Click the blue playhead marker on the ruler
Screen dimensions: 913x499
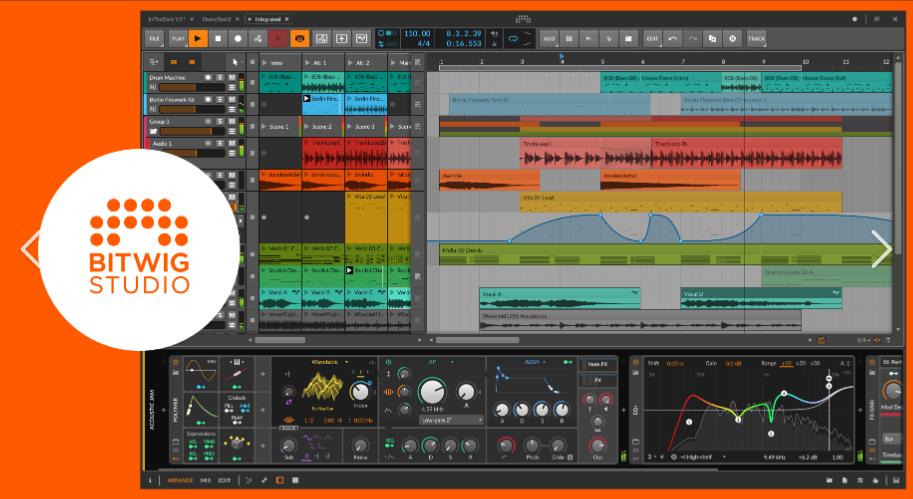(562, 56)
